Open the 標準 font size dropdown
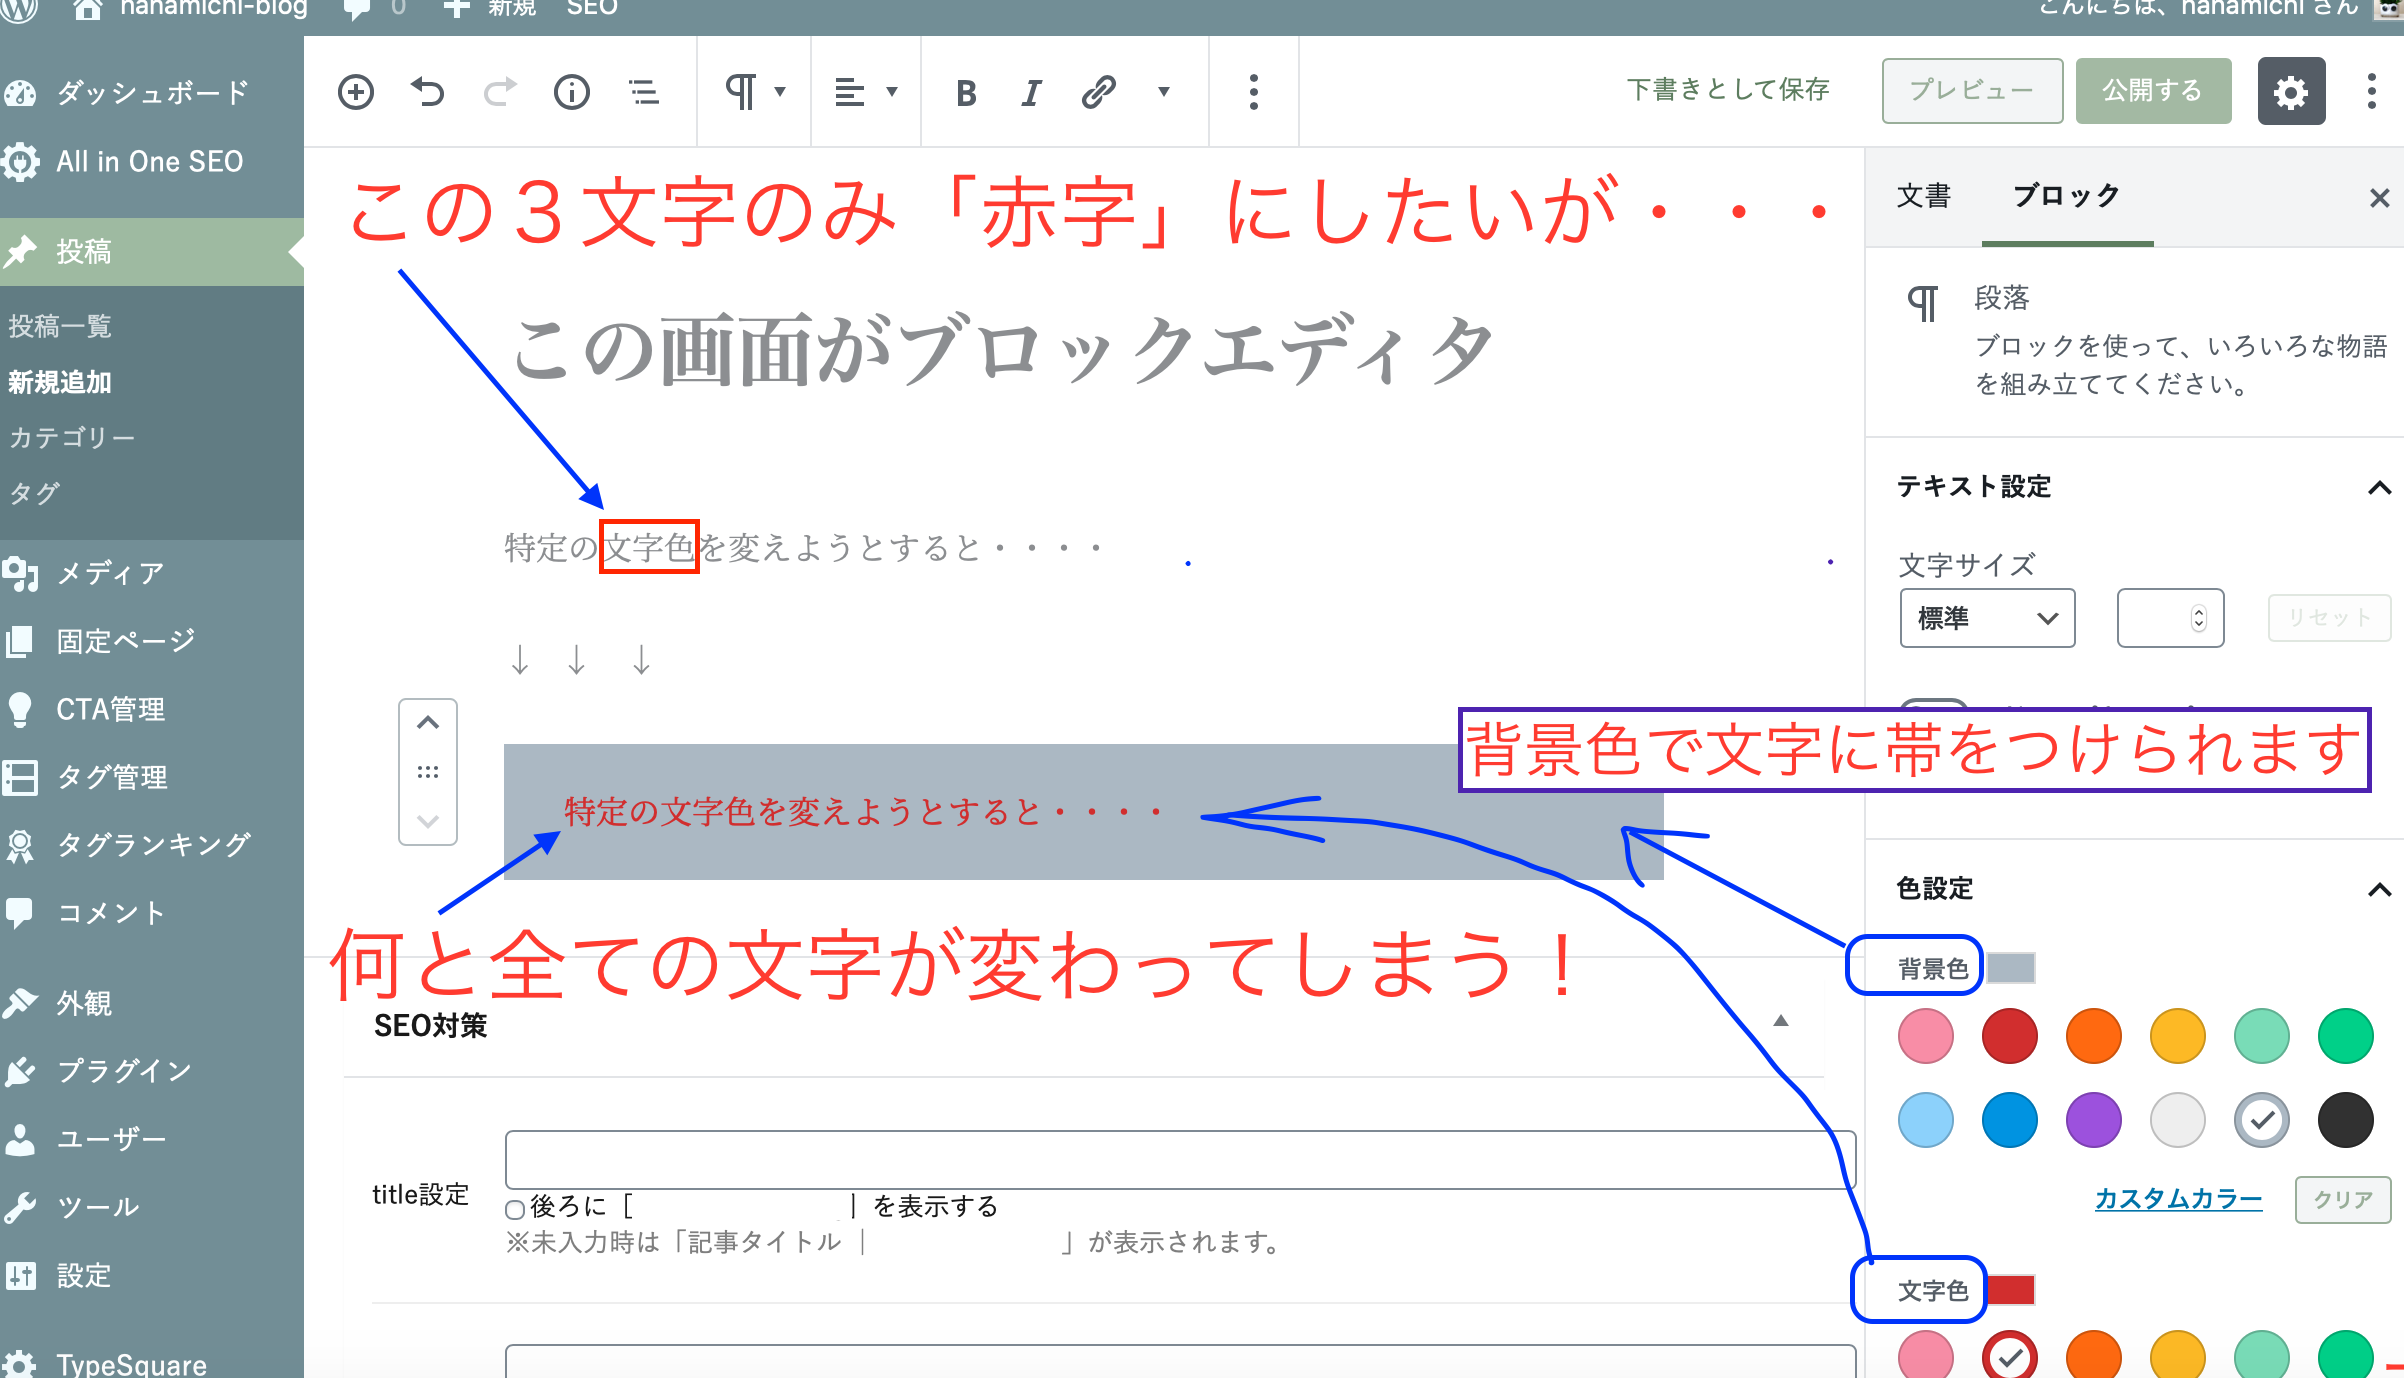The height and width of the screenshot is (1378, 2404). 1987,618
